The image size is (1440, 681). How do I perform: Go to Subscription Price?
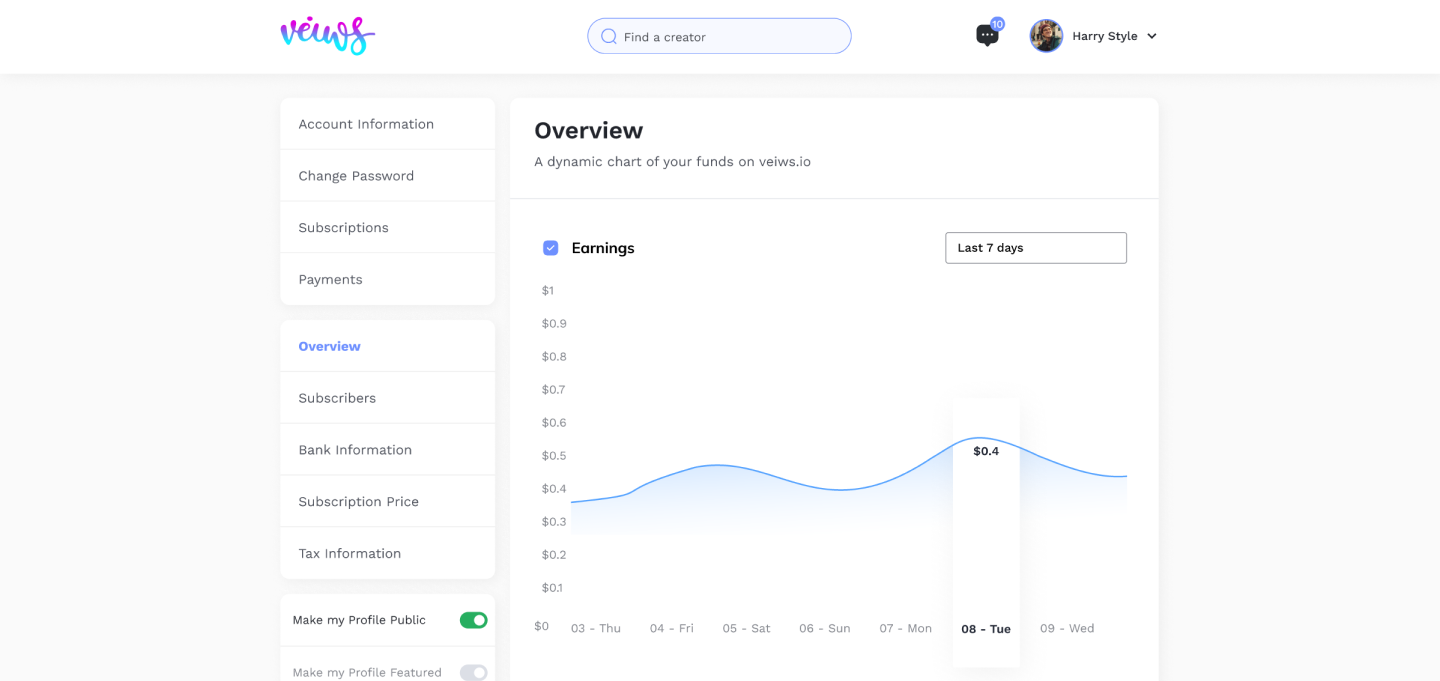point(387,501)
